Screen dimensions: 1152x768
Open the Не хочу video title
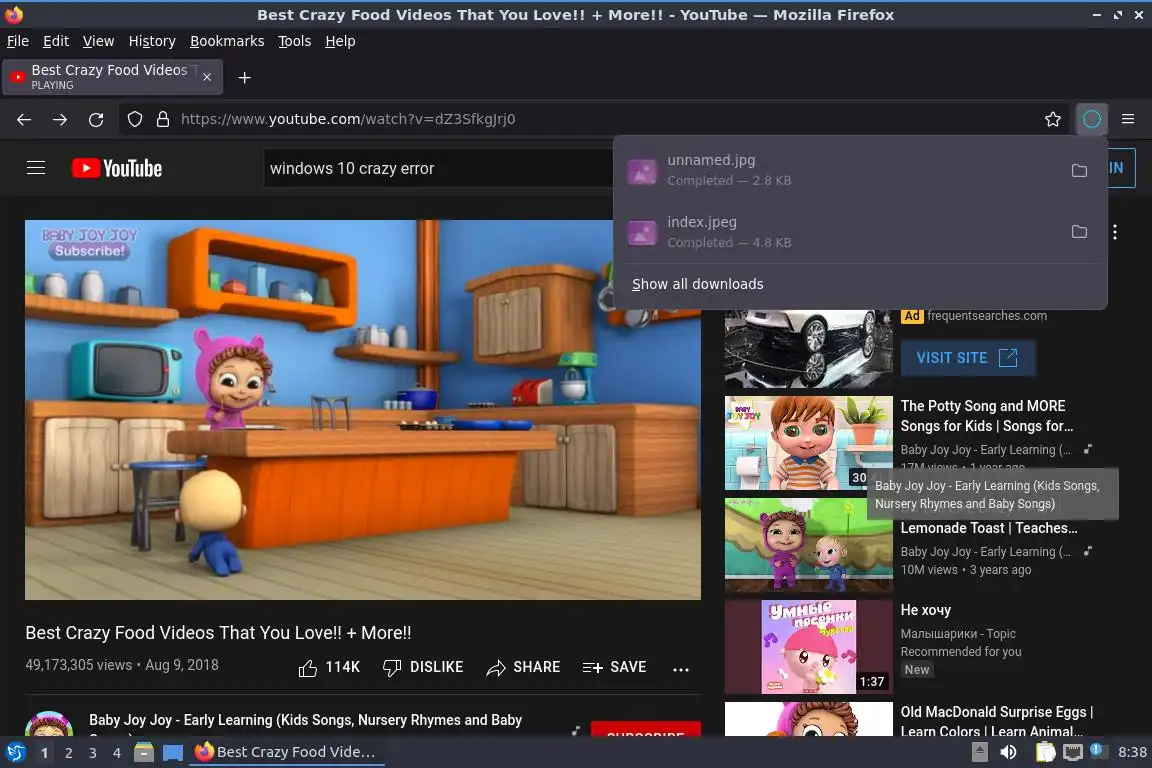point(926,610)
